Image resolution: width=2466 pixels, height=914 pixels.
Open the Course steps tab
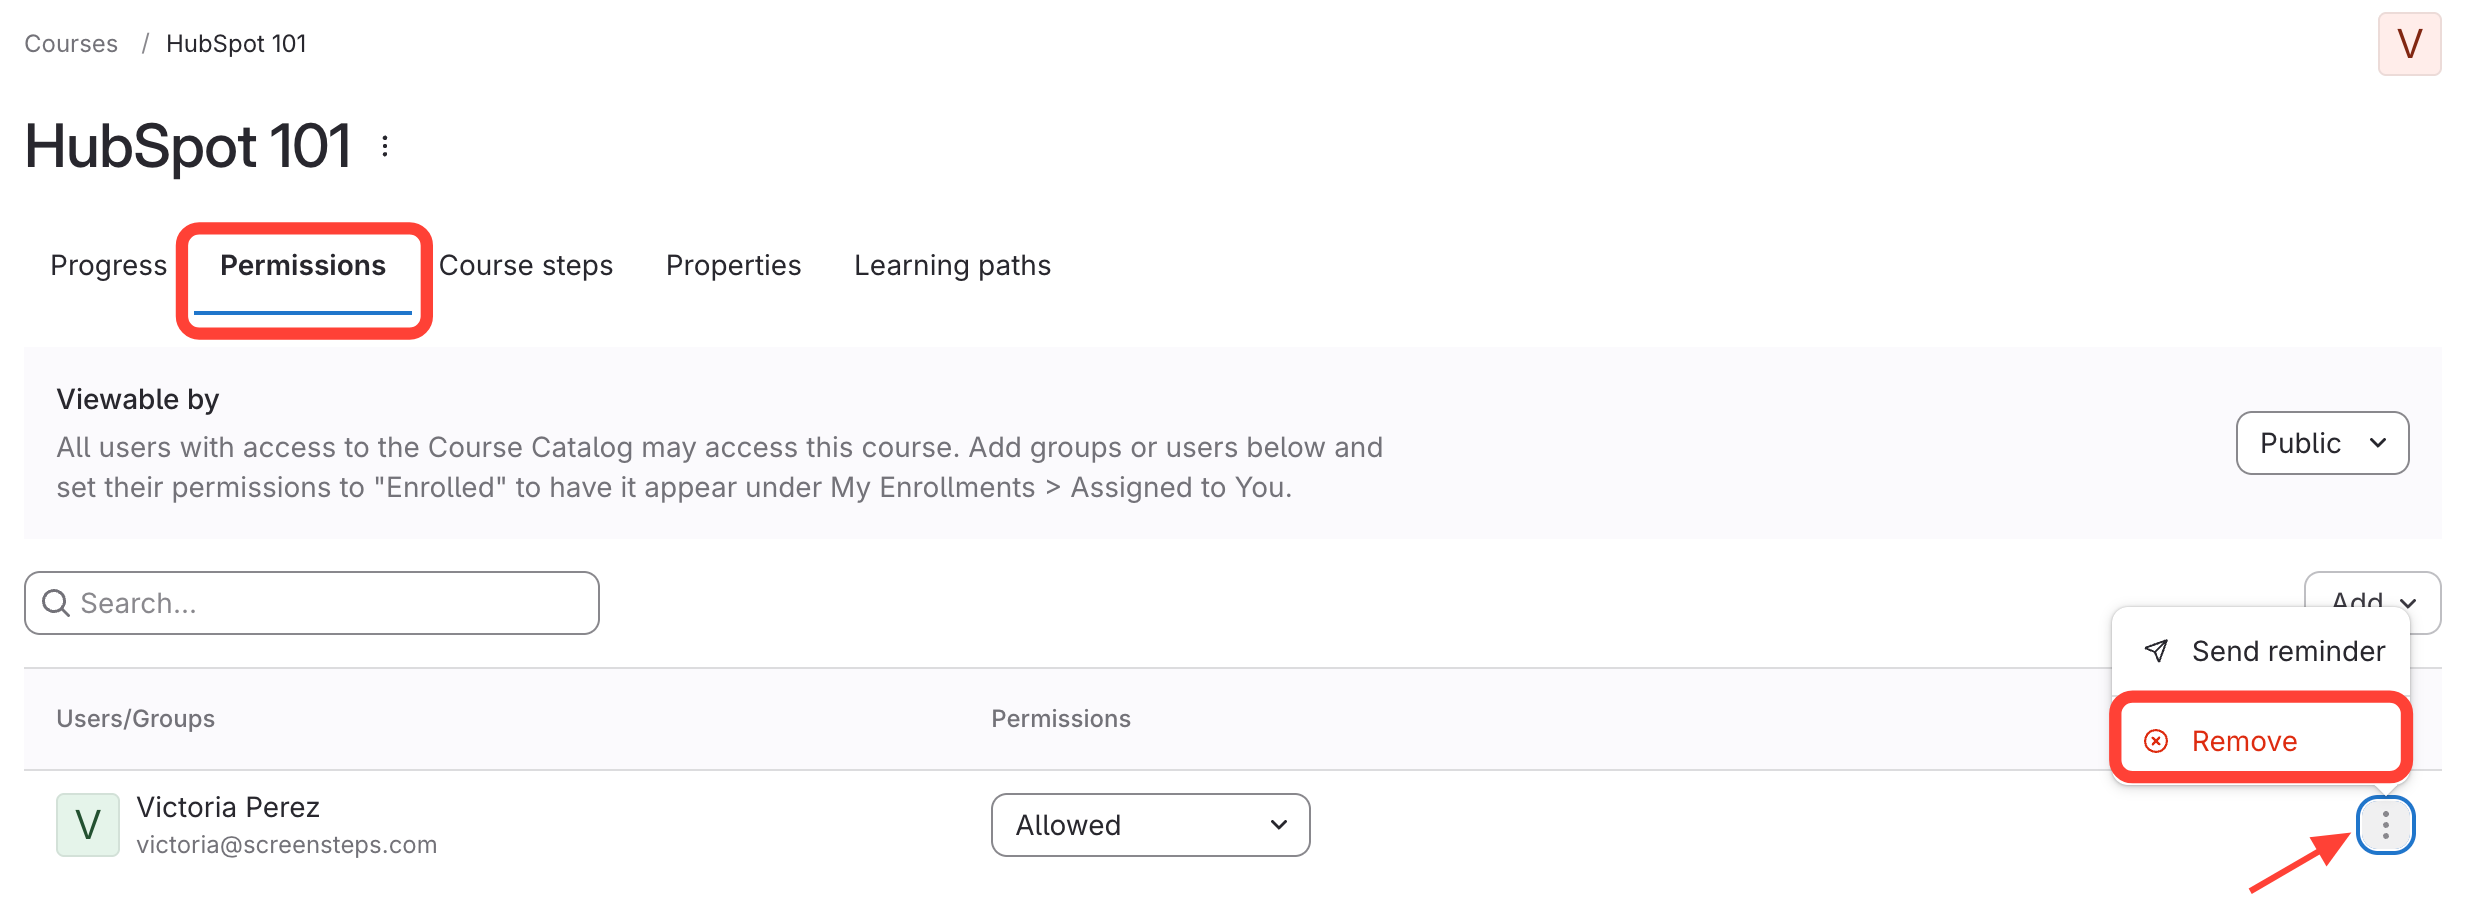tap(526, 266)
